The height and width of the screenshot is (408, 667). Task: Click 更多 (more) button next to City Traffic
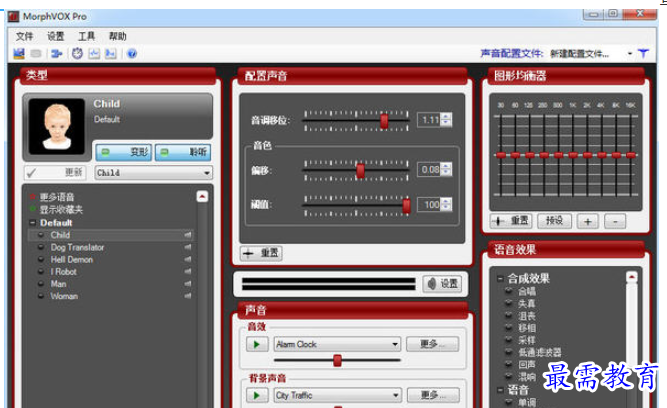pyautogui.click(x=433, y=395)
